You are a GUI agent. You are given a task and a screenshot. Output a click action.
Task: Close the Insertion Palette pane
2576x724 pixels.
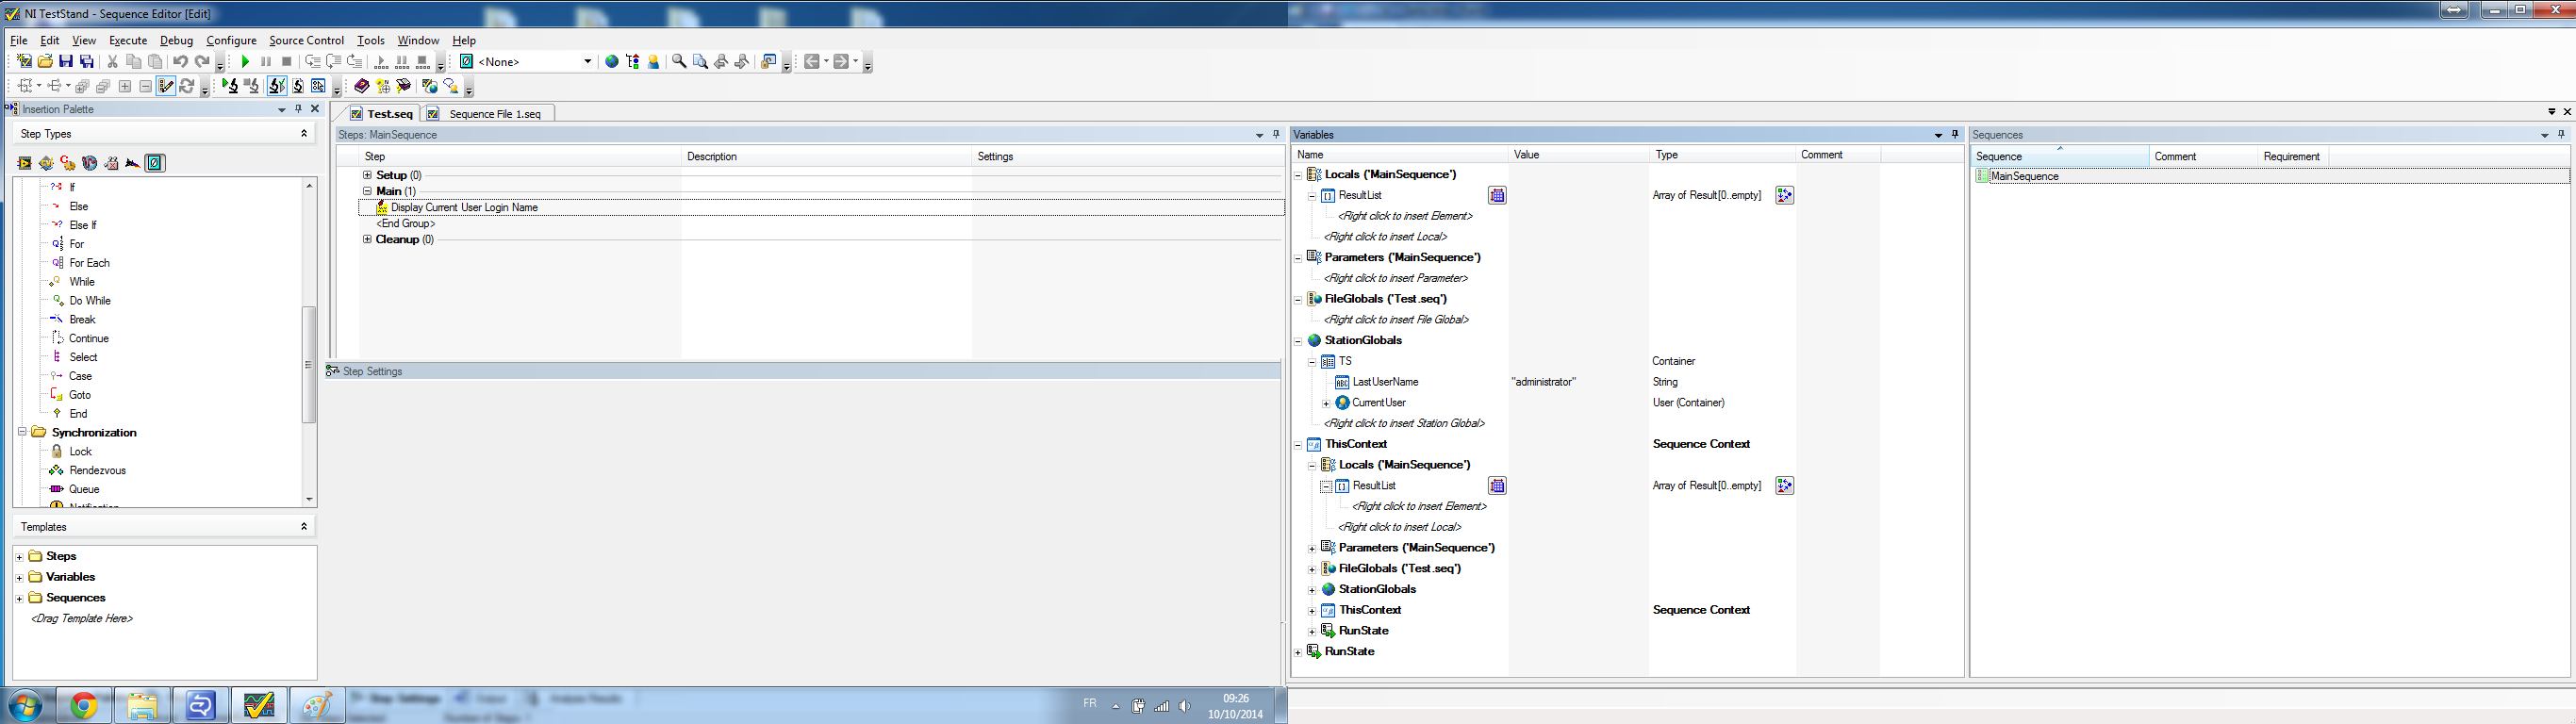tap(315, 109)
